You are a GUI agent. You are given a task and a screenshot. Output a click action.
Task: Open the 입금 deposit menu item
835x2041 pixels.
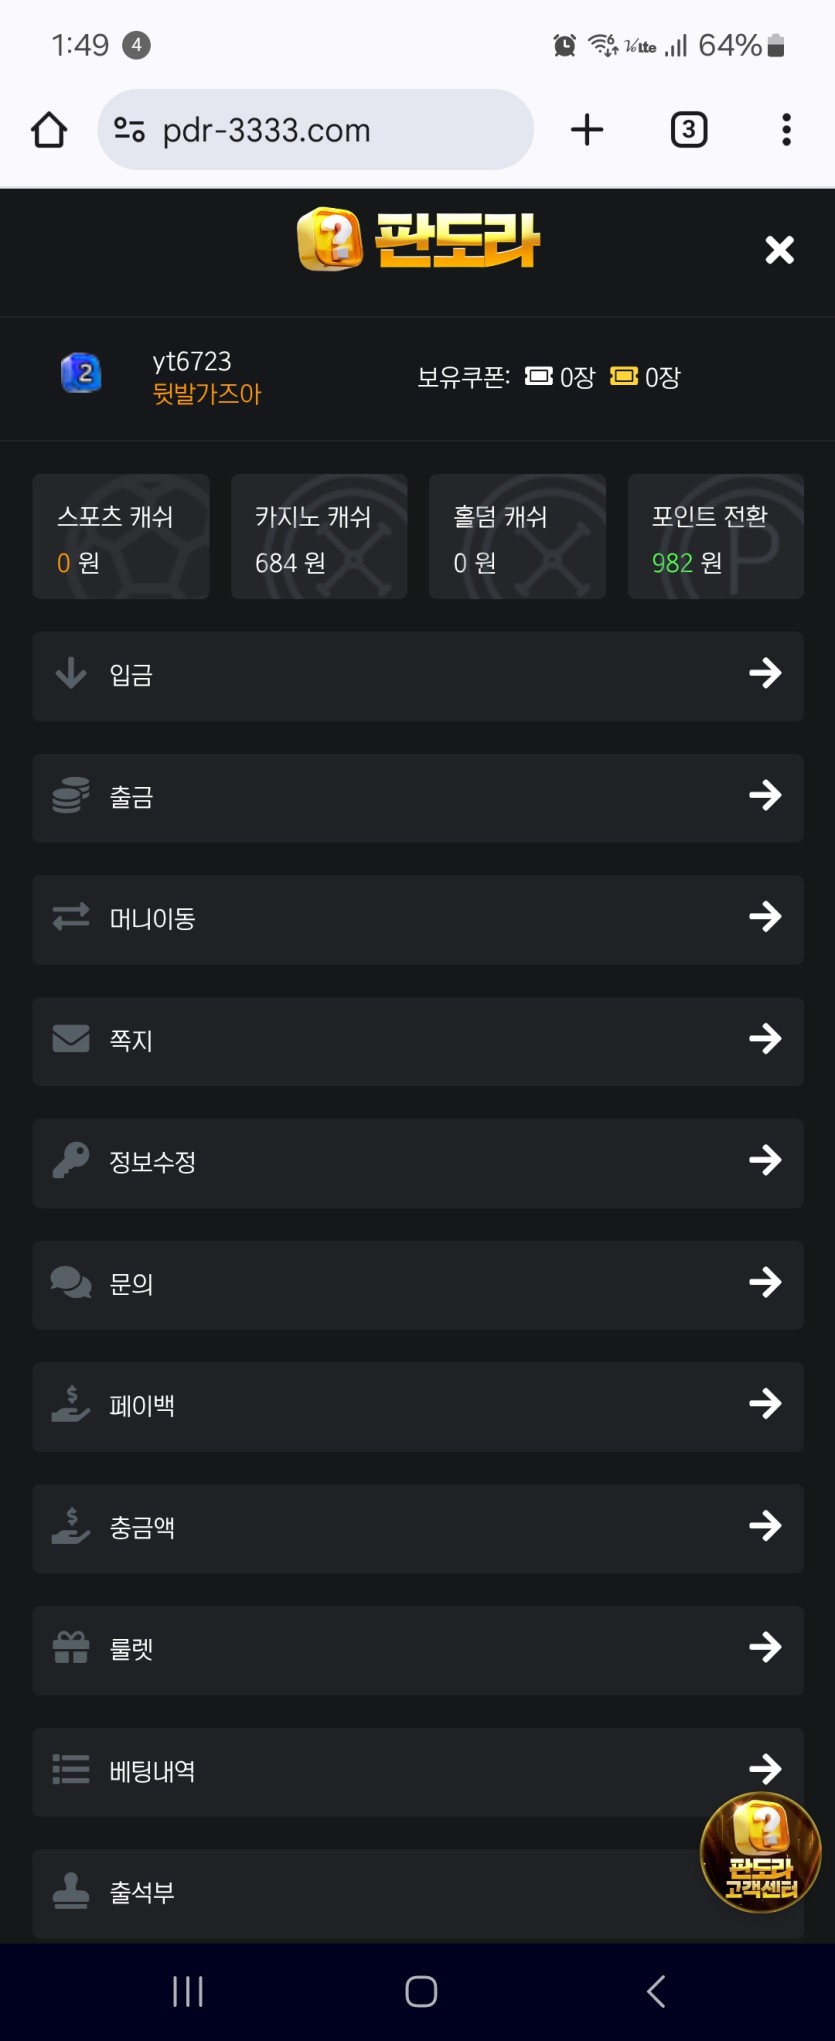click(x=418, y=675)
